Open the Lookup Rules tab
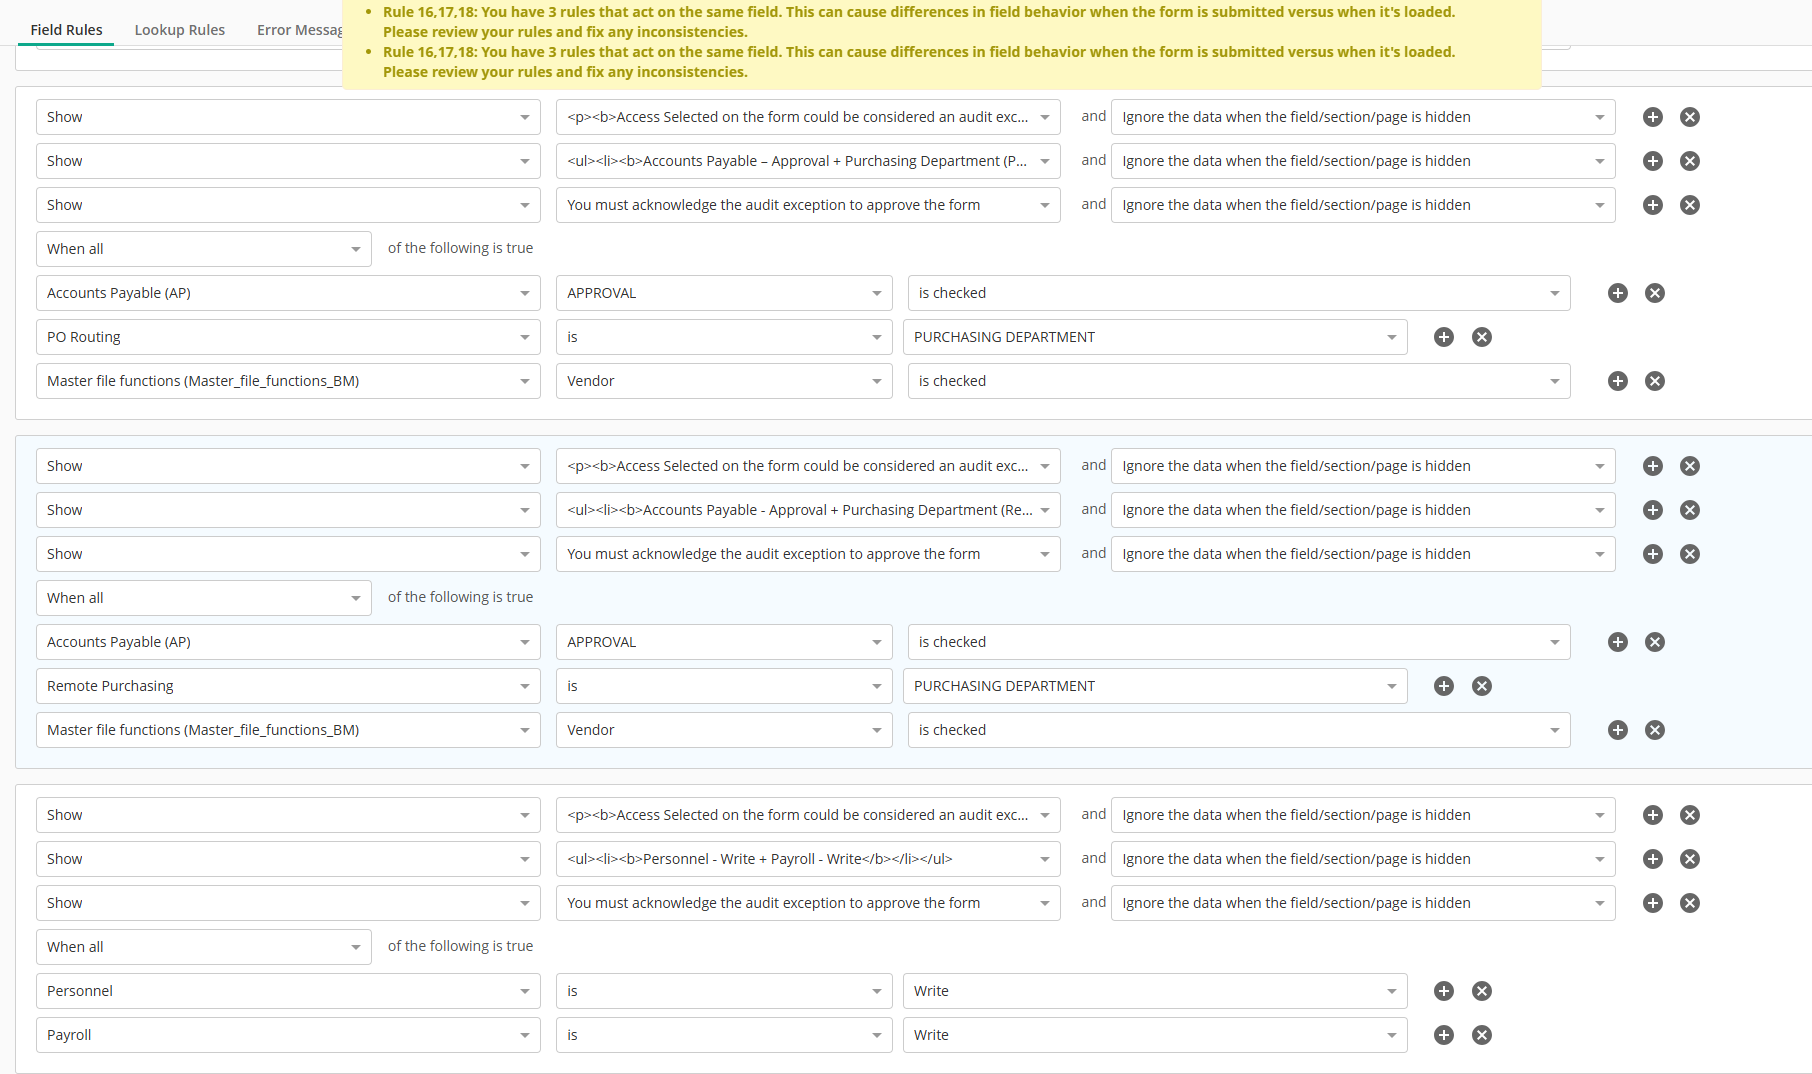 tap(180, 30)
